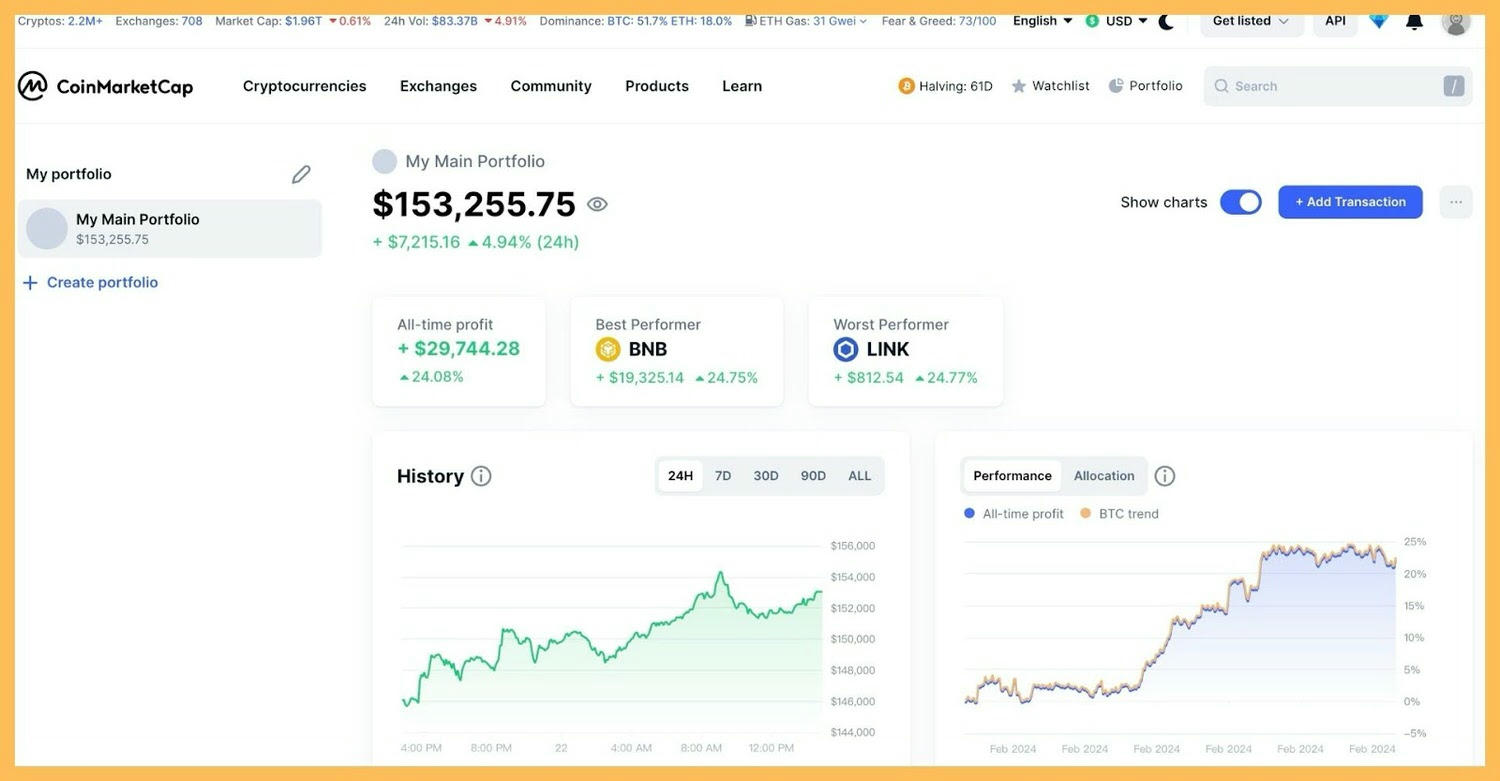The image size is (1500, 781).
Task: Click the Exchanges: 708 stat
Action: [159, 21]
